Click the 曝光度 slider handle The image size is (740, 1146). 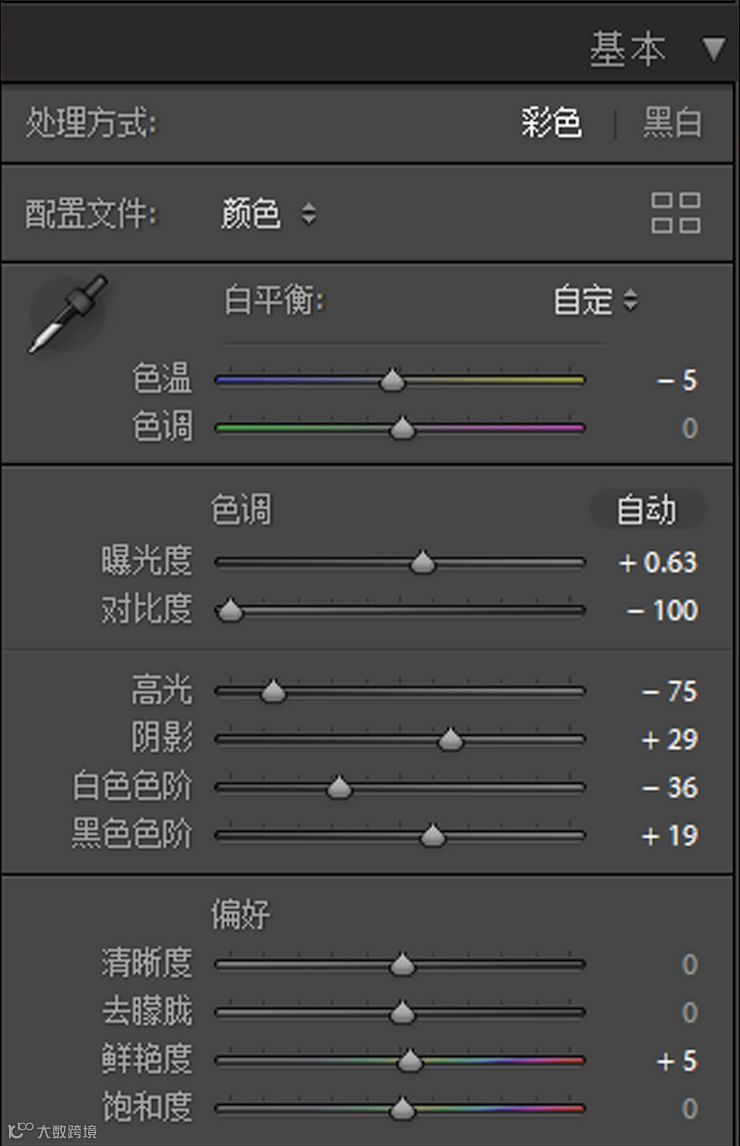423,563
